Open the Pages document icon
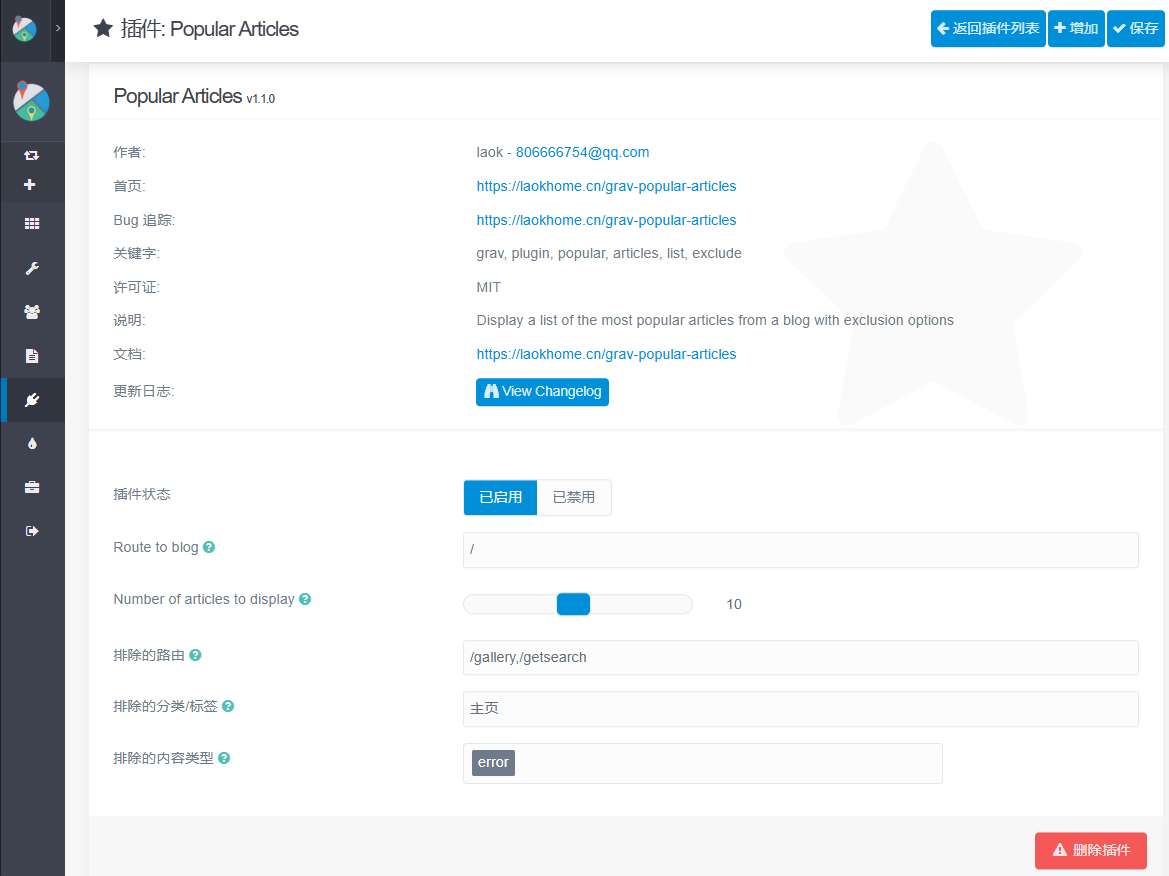1169x876 pixels. click(x=32, y=356)
